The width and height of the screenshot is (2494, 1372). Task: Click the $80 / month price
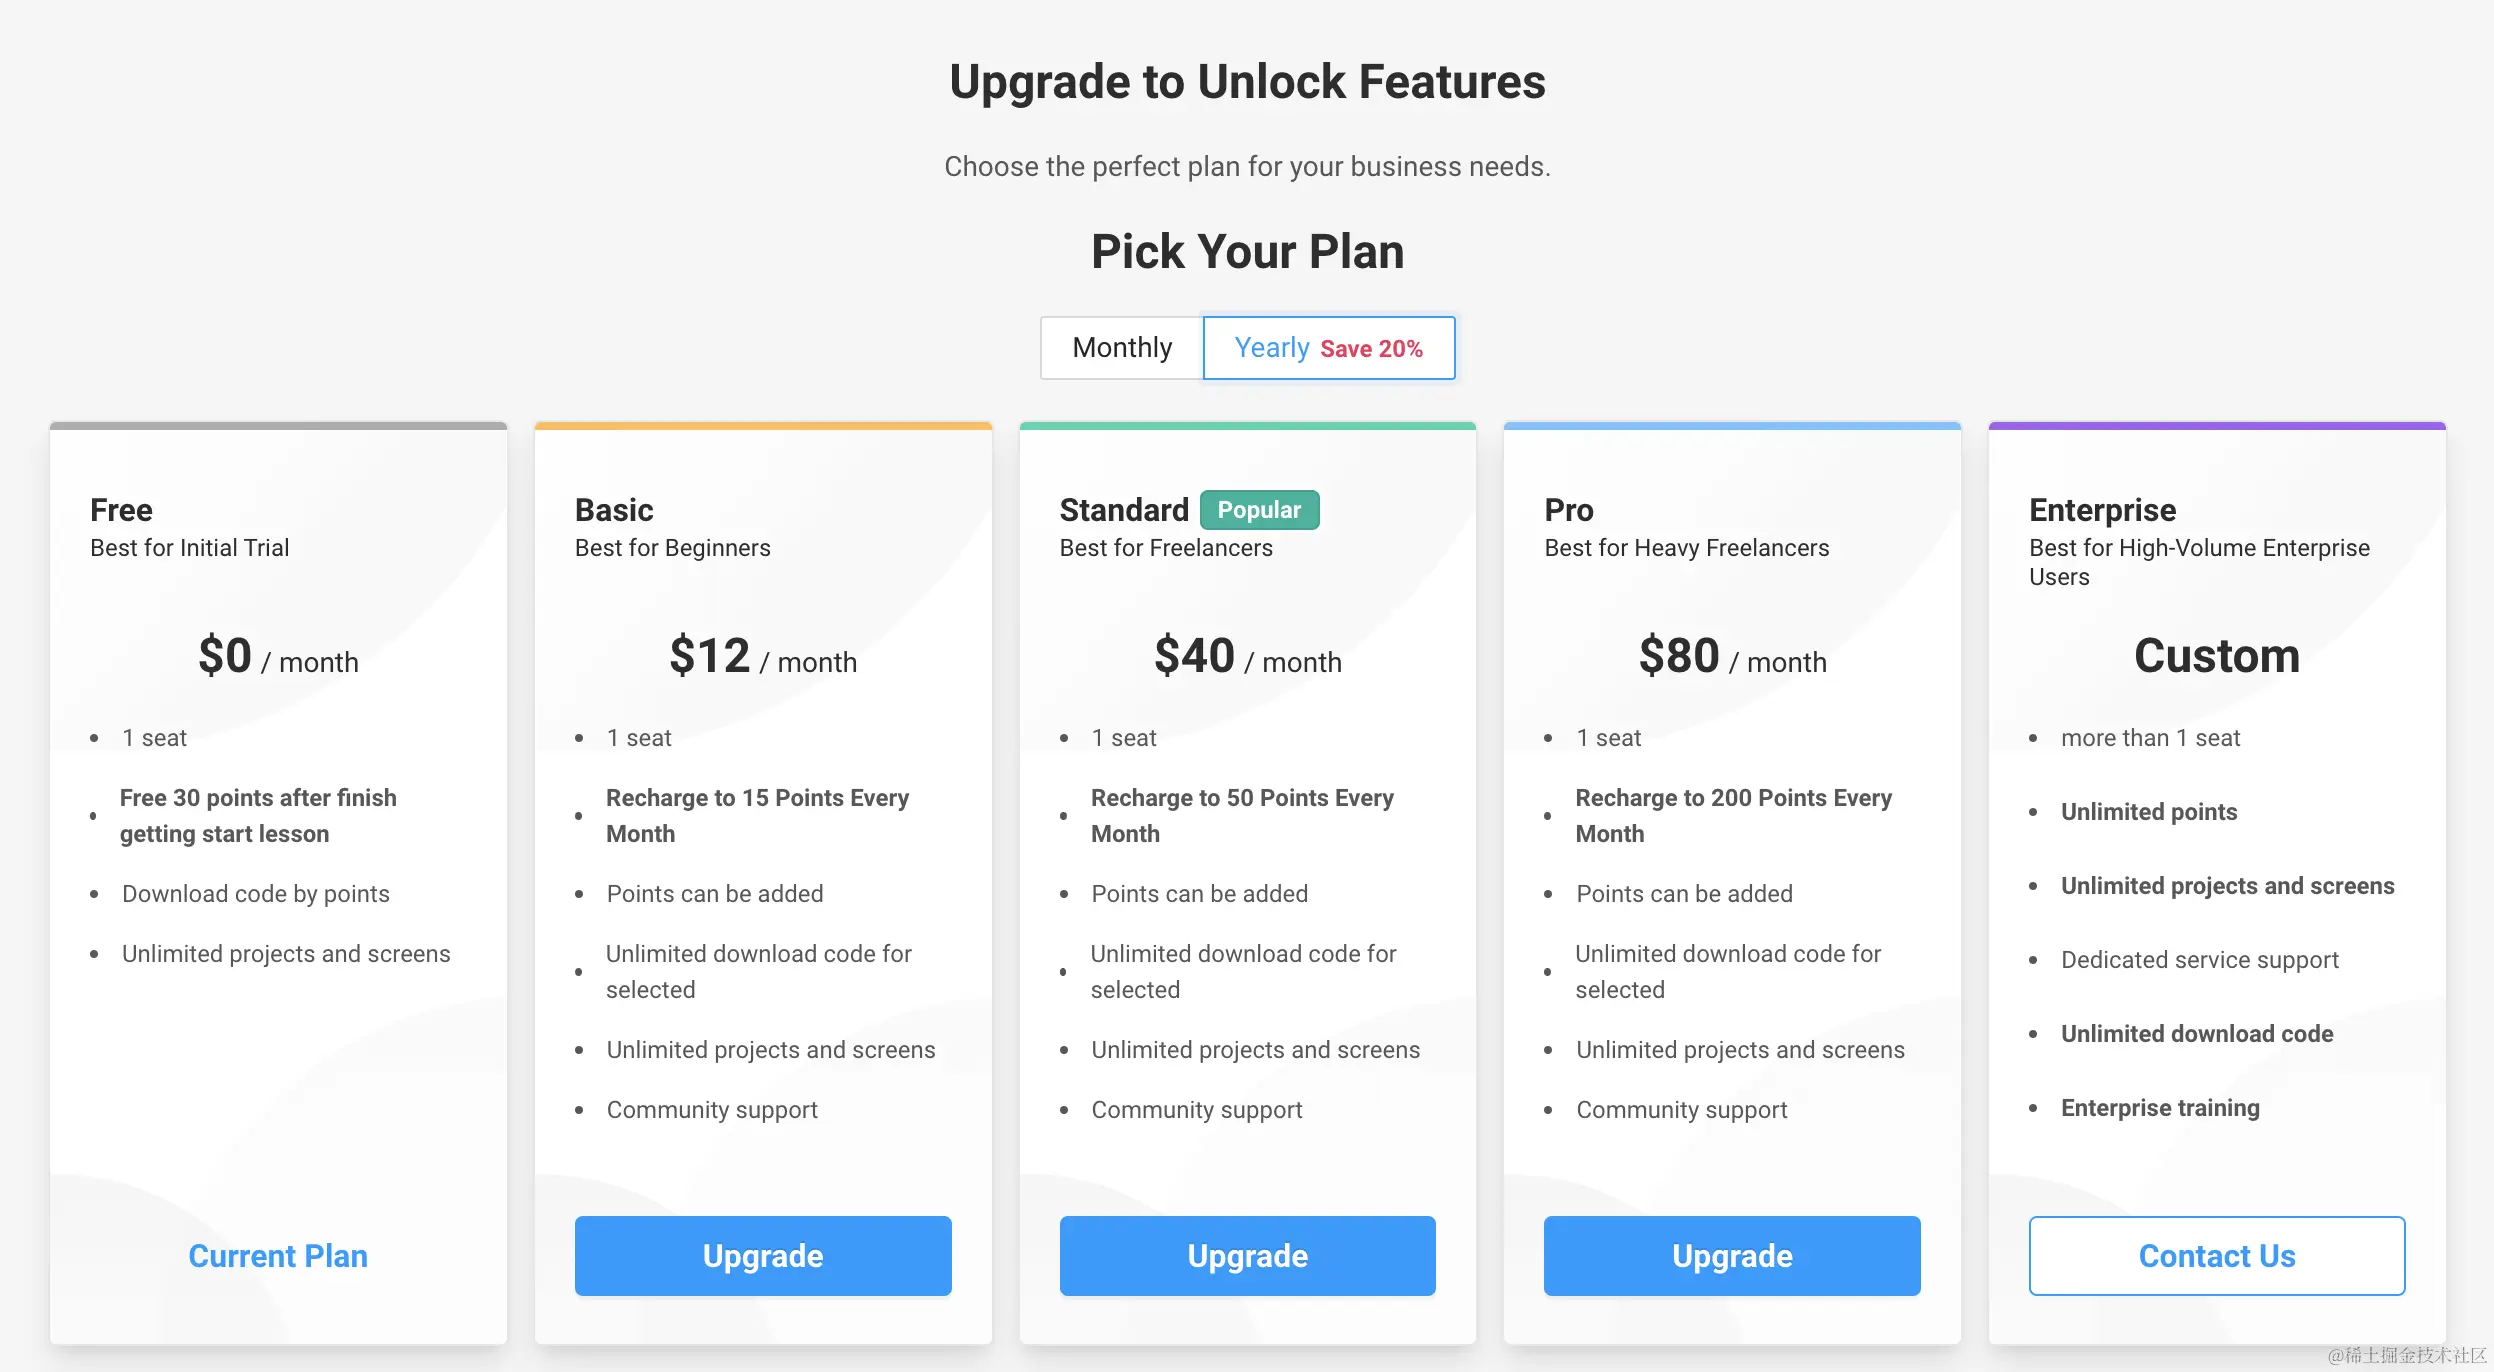pyautogui.click(x=1732, y=657)
